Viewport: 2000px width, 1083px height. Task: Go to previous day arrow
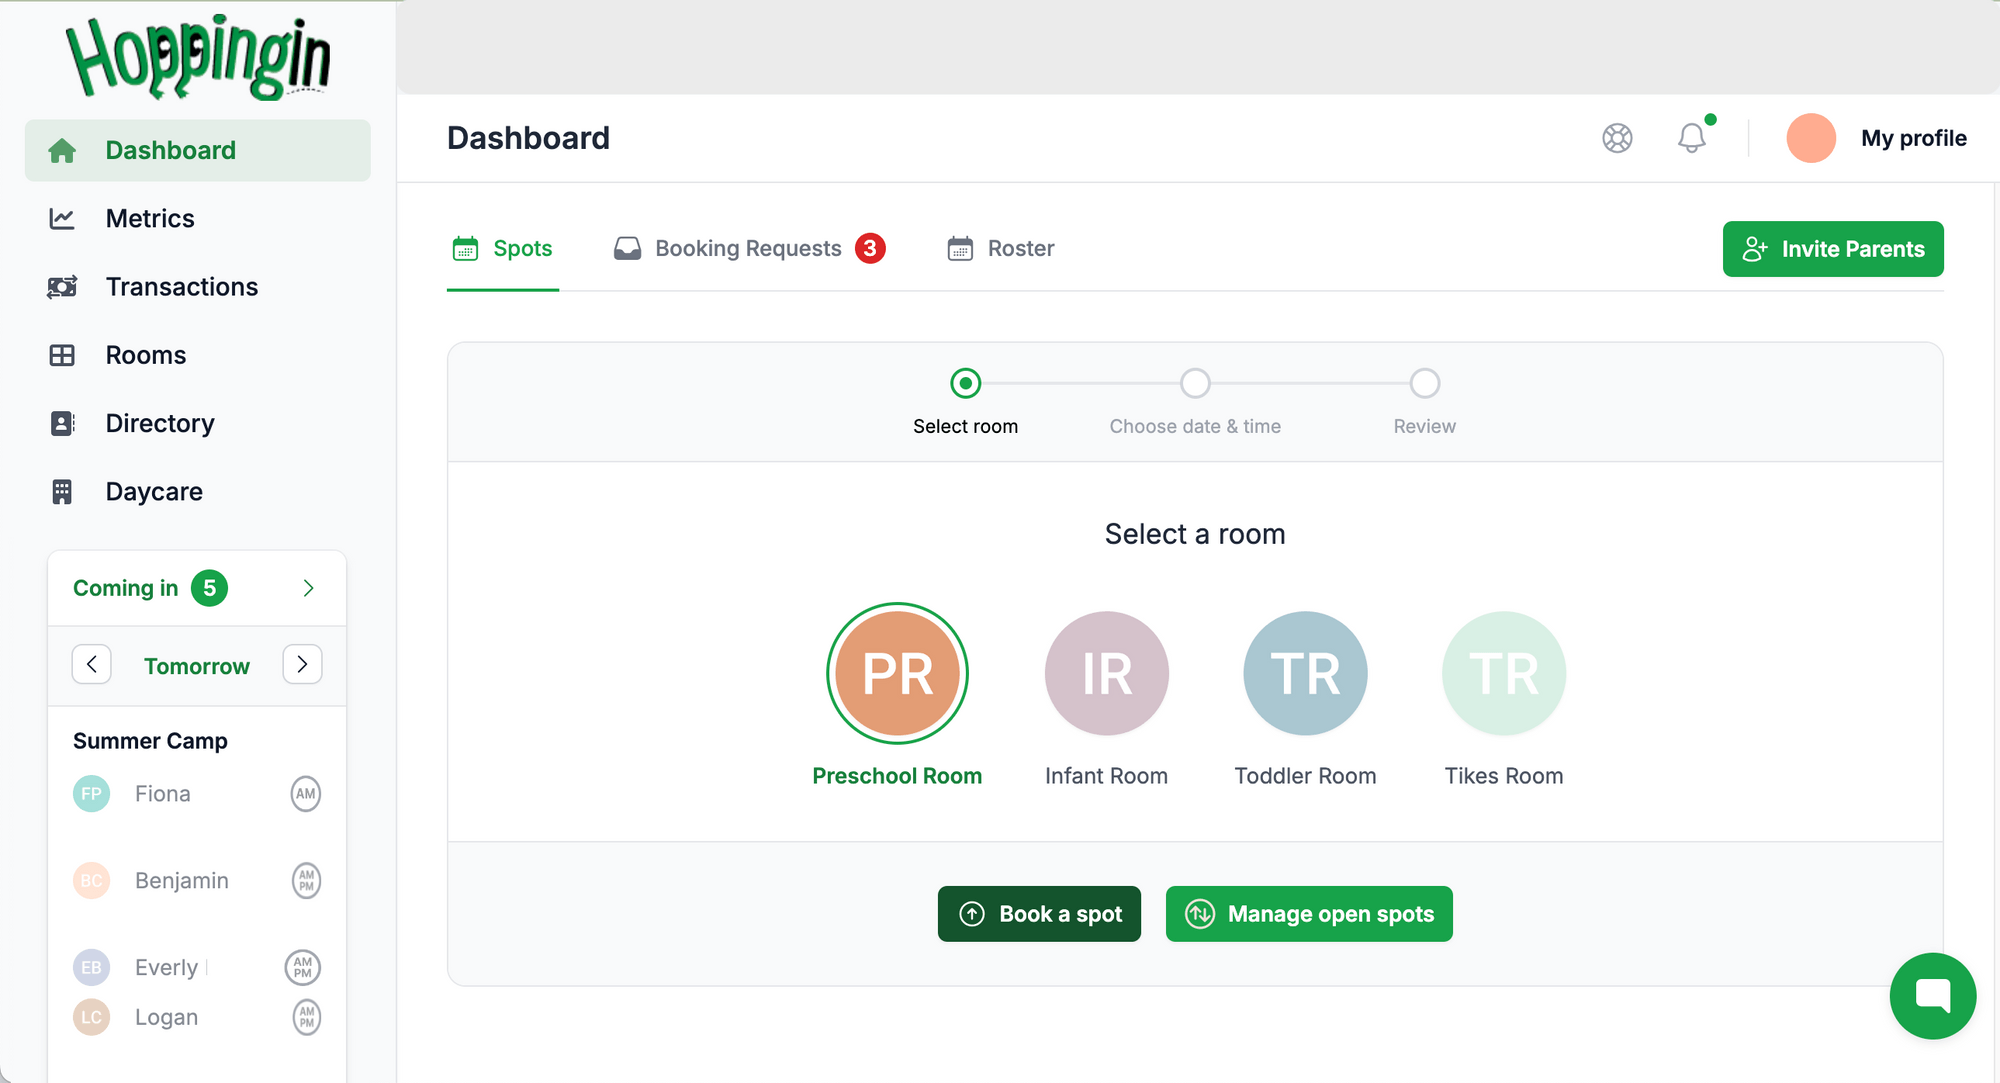92,665
